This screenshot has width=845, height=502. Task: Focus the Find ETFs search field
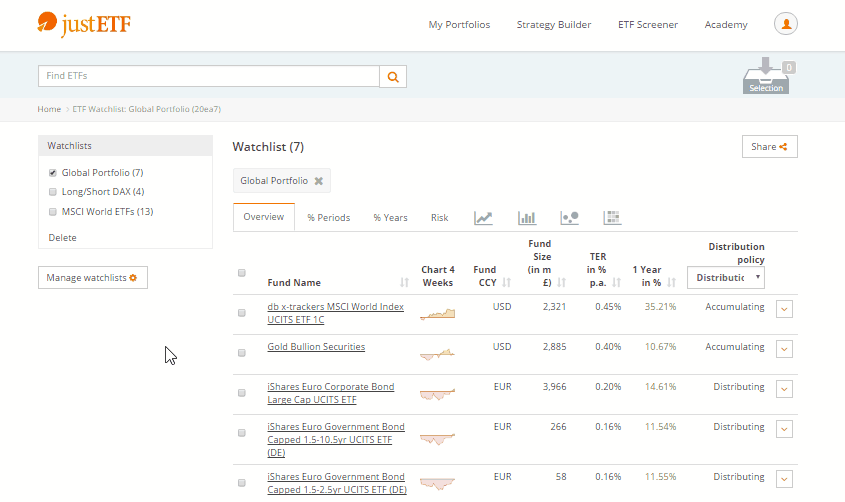coord(208,76)
